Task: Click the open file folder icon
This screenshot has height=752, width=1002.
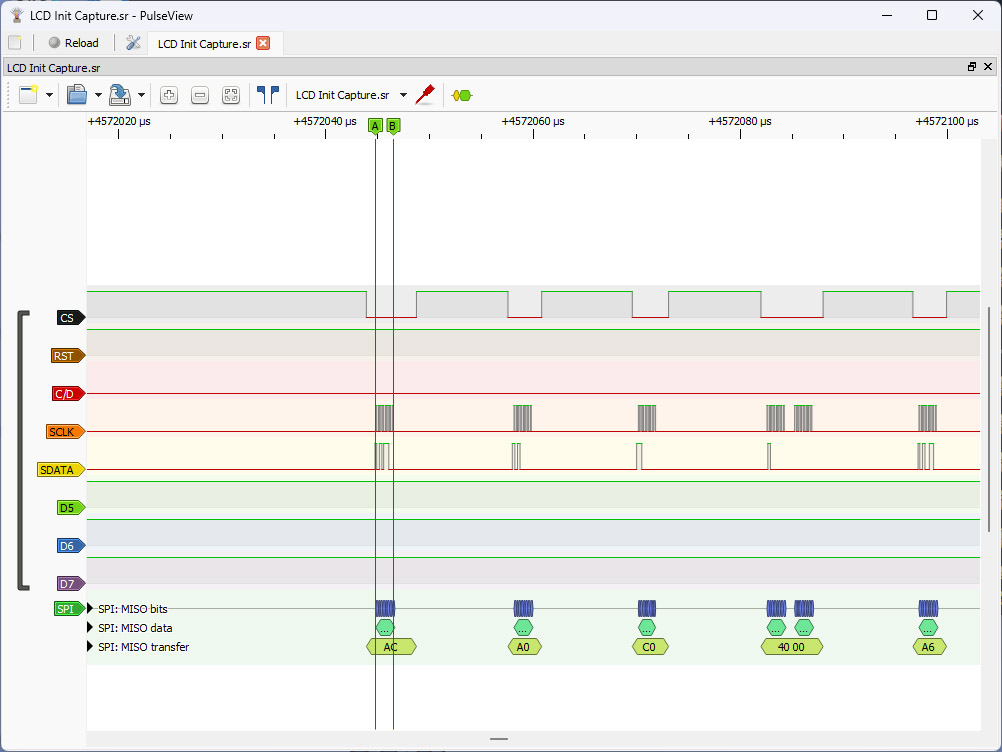Action: point(77,95)
